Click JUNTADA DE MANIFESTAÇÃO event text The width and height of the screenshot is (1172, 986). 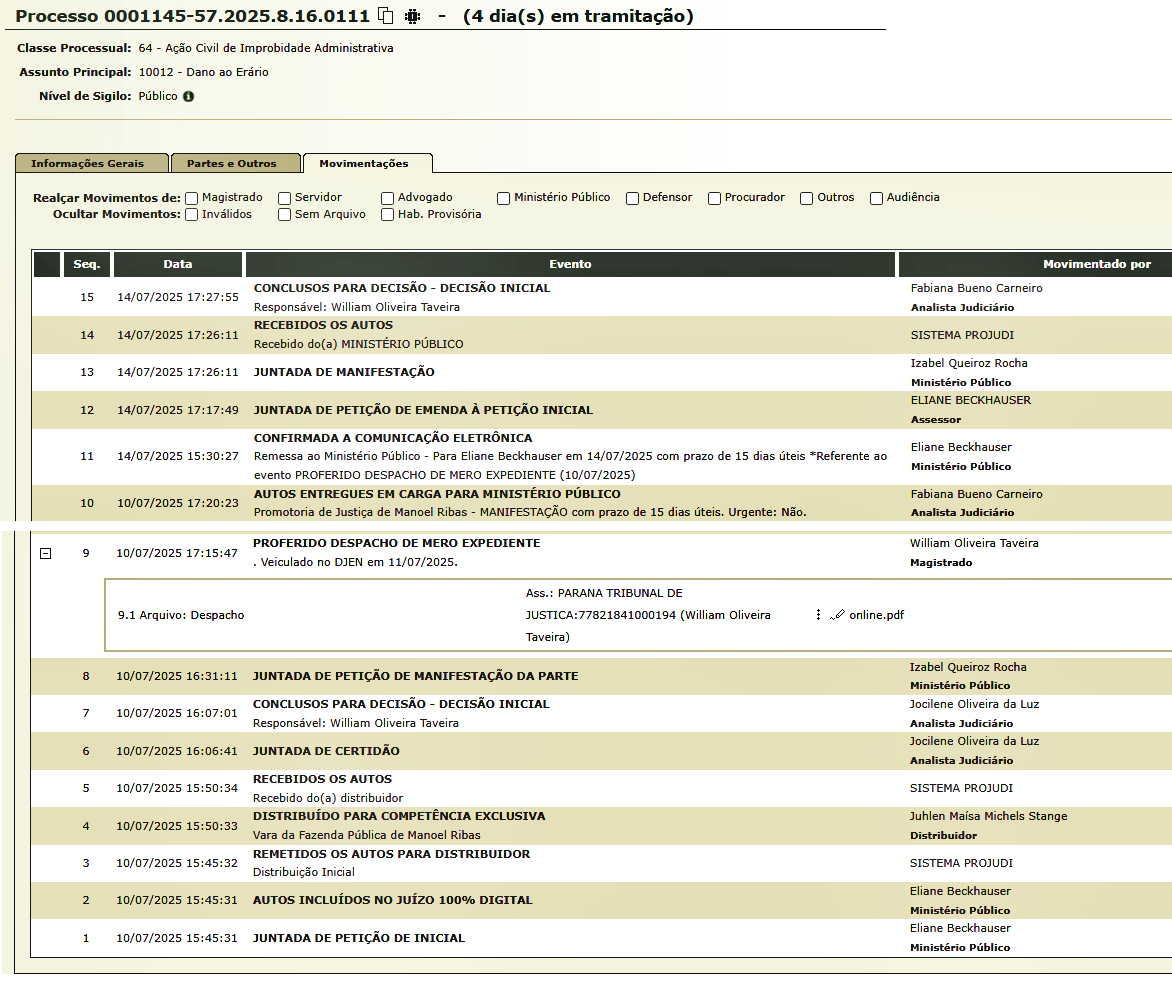[344, 372]
